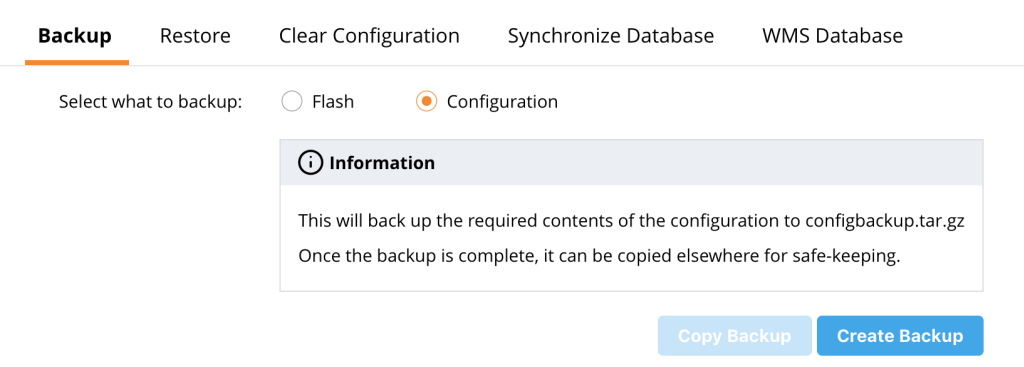Viewport: 1024px width, 367px height.
Task: Click the gray Information panel header bar
Action: (632, 163)
